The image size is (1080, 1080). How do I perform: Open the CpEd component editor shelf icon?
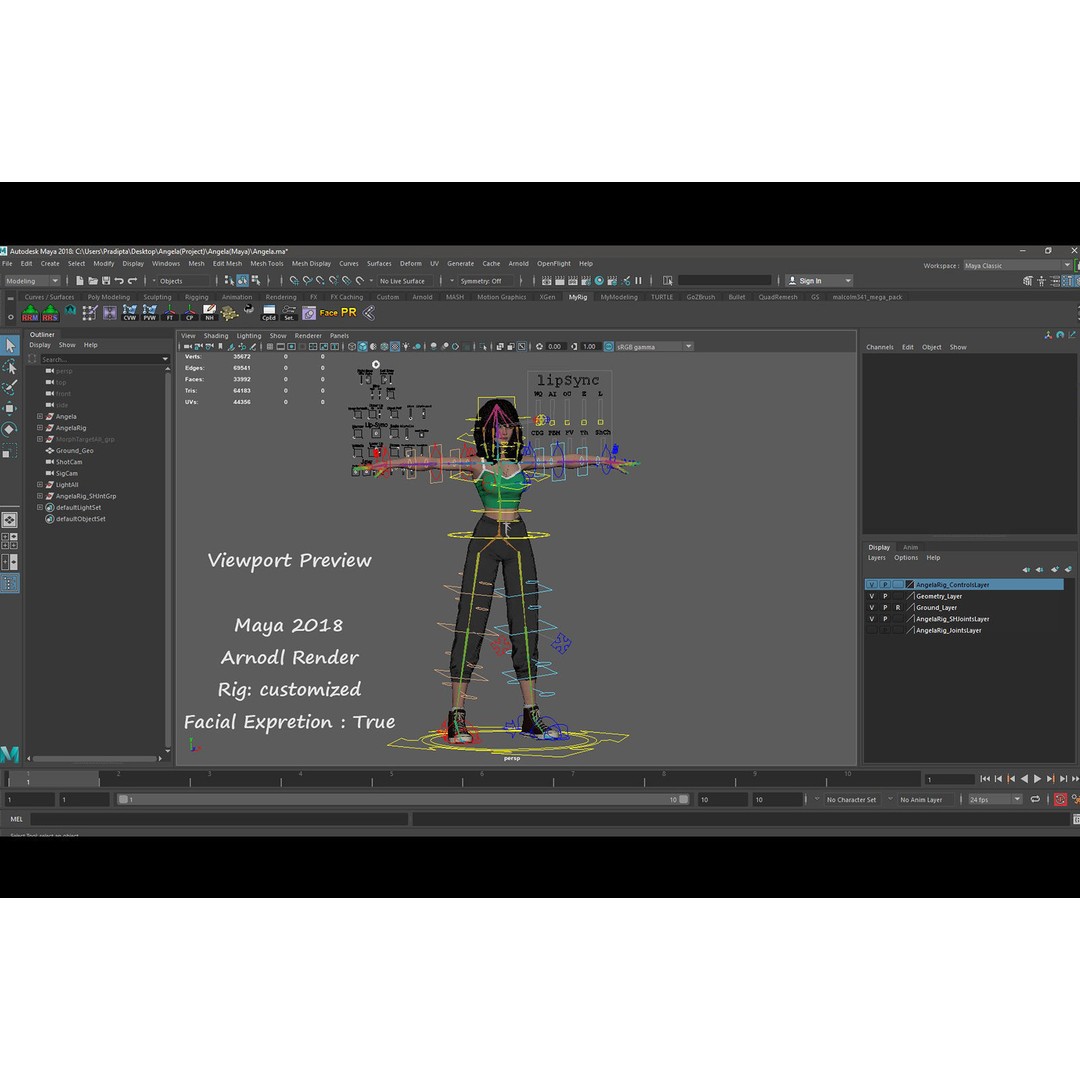click(269, 313)
